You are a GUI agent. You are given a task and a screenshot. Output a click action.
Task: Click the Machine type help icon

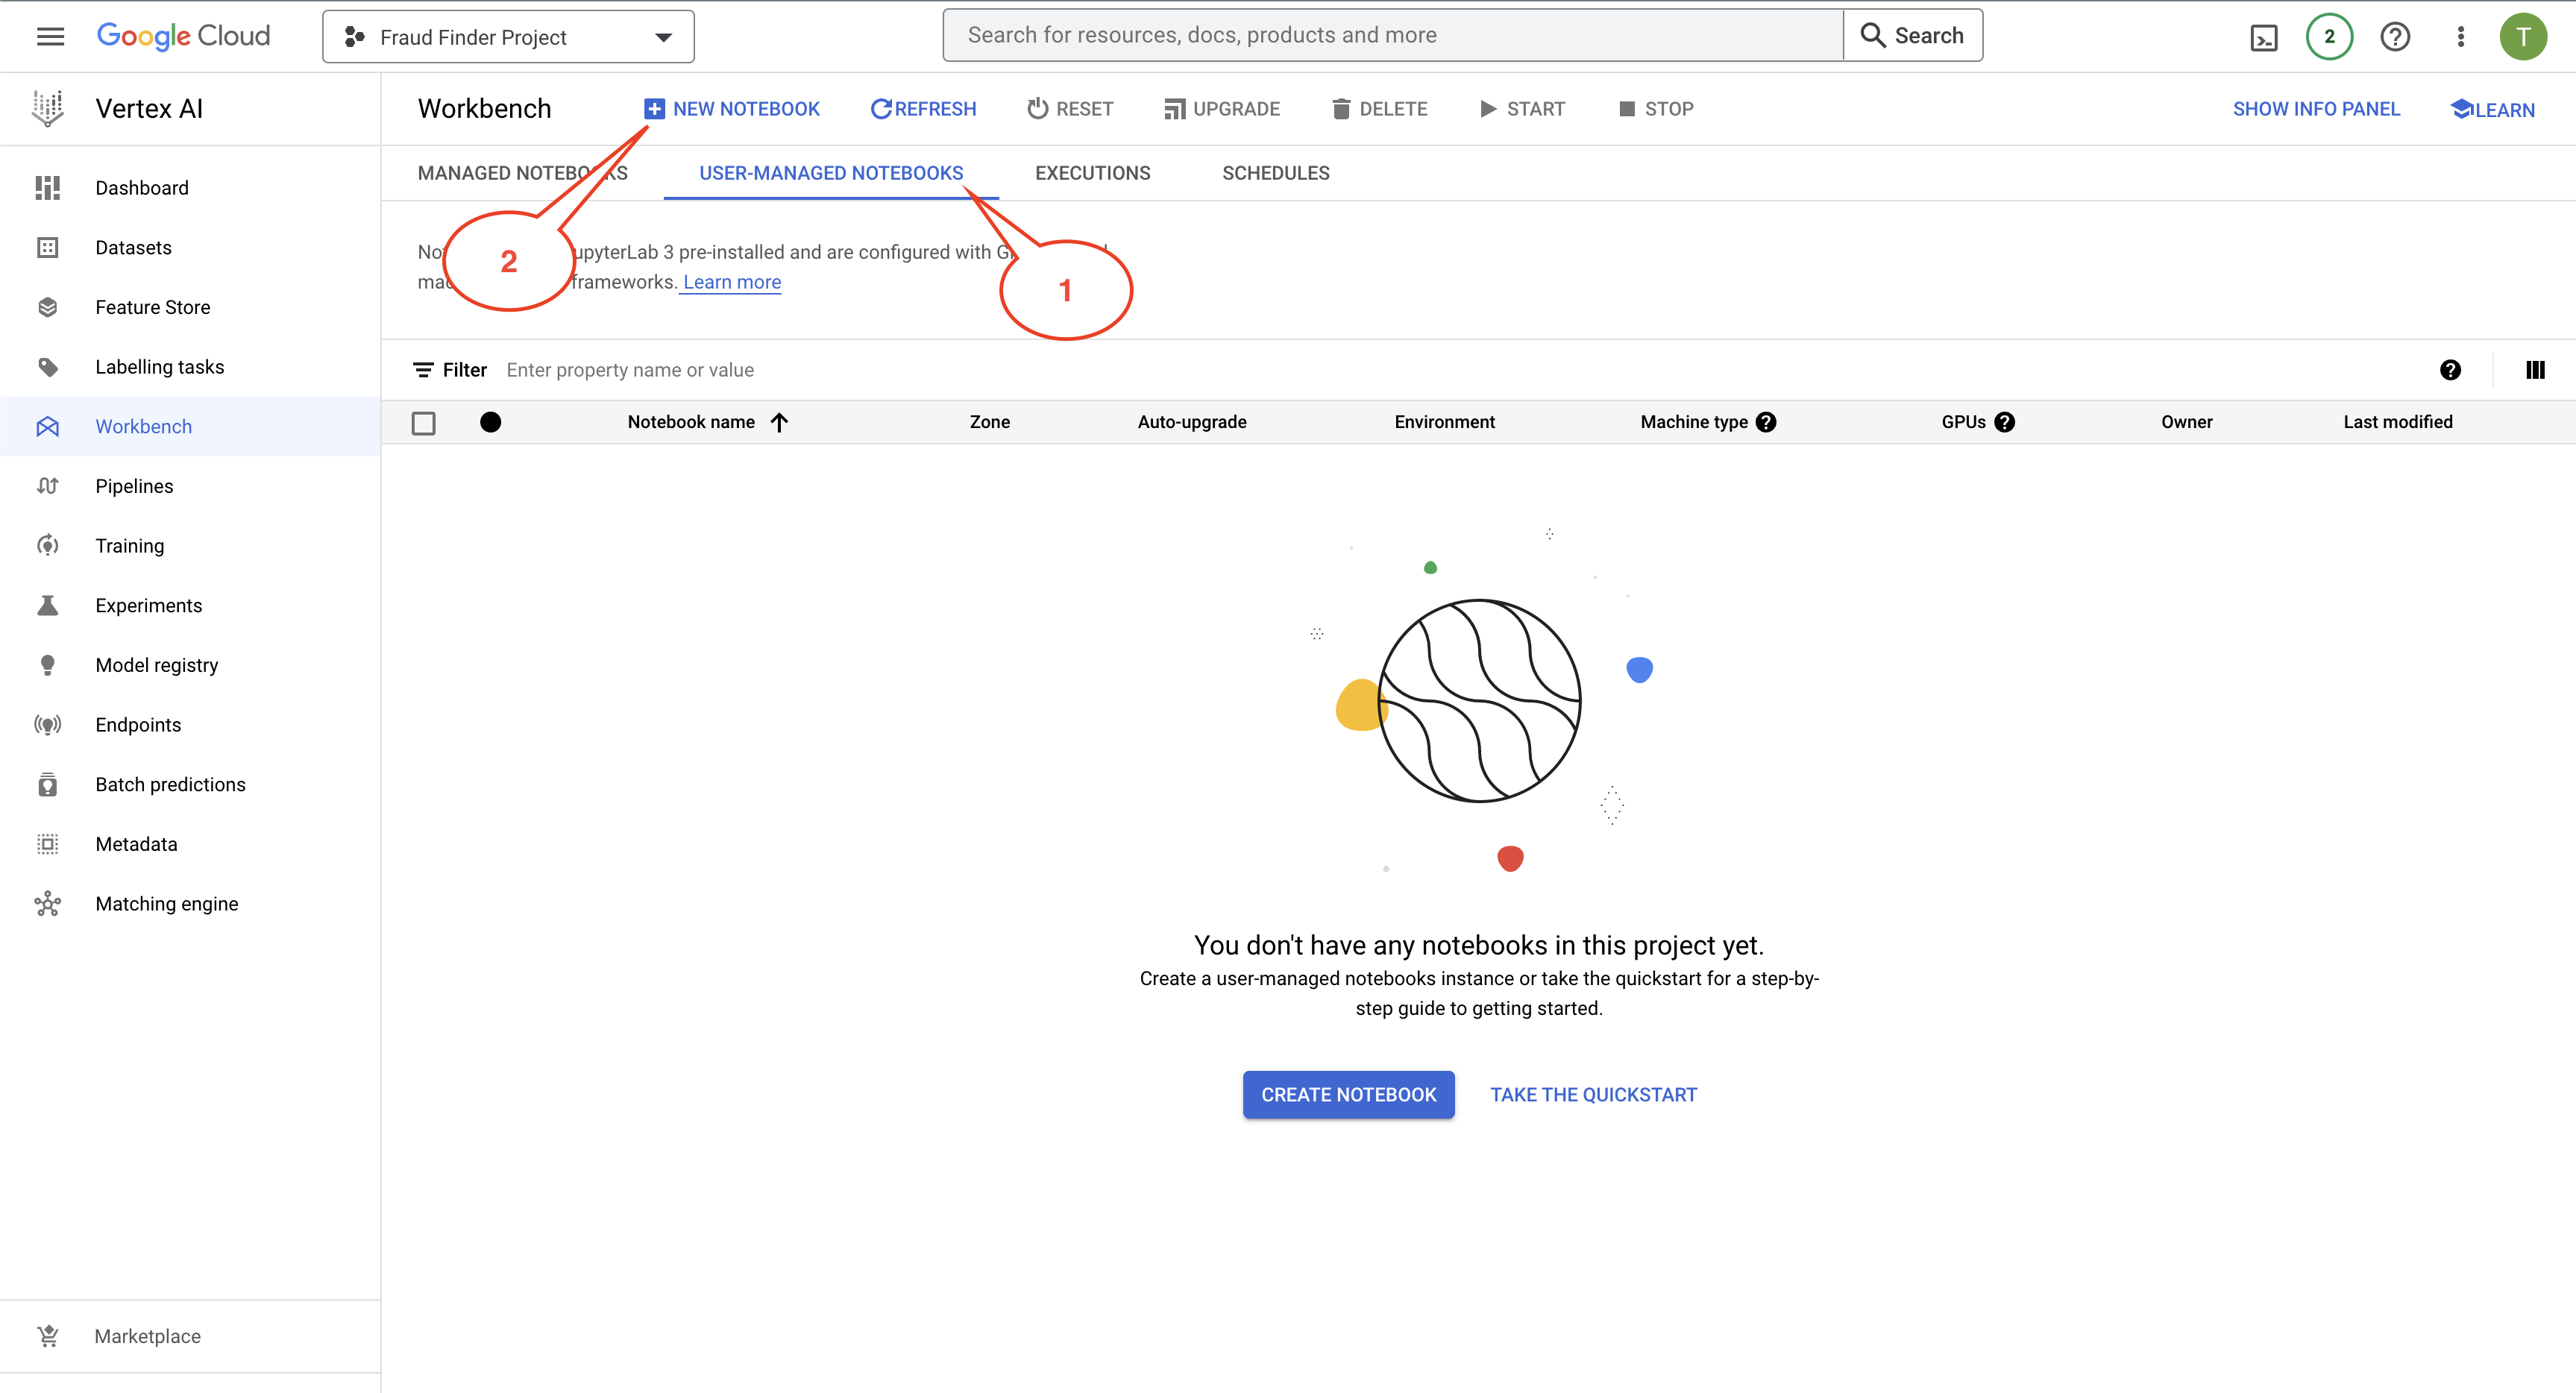click(x=1767, y=422)
